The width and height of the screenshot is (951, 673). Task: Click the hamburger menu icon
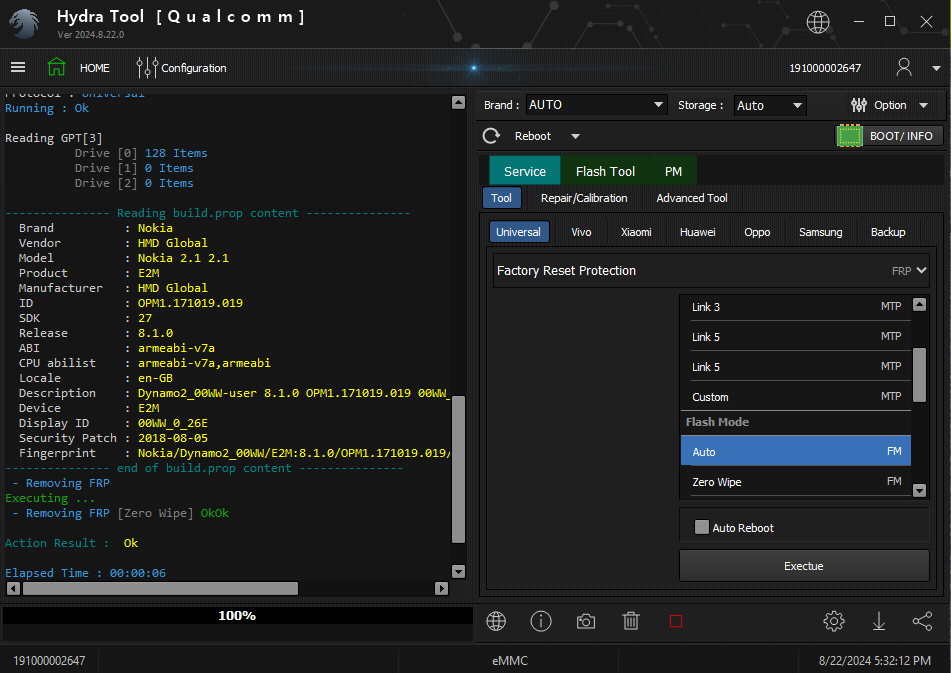[x=18, y=68]
